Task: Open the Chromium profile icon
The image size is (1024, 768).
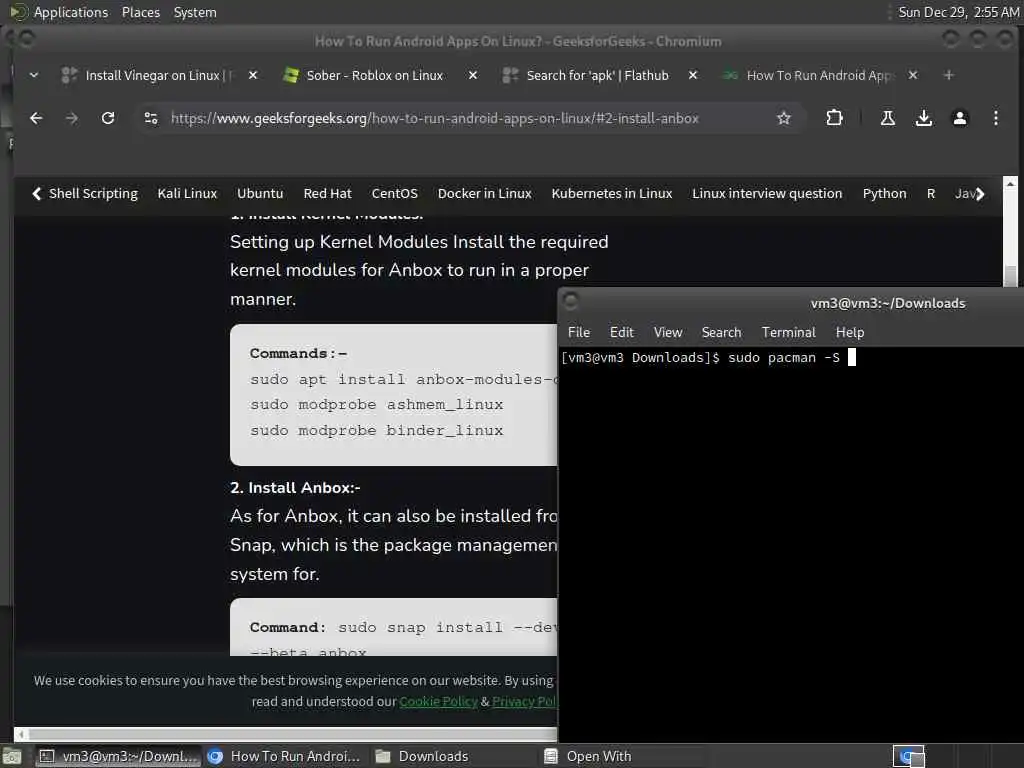Action: pos(959,118)
